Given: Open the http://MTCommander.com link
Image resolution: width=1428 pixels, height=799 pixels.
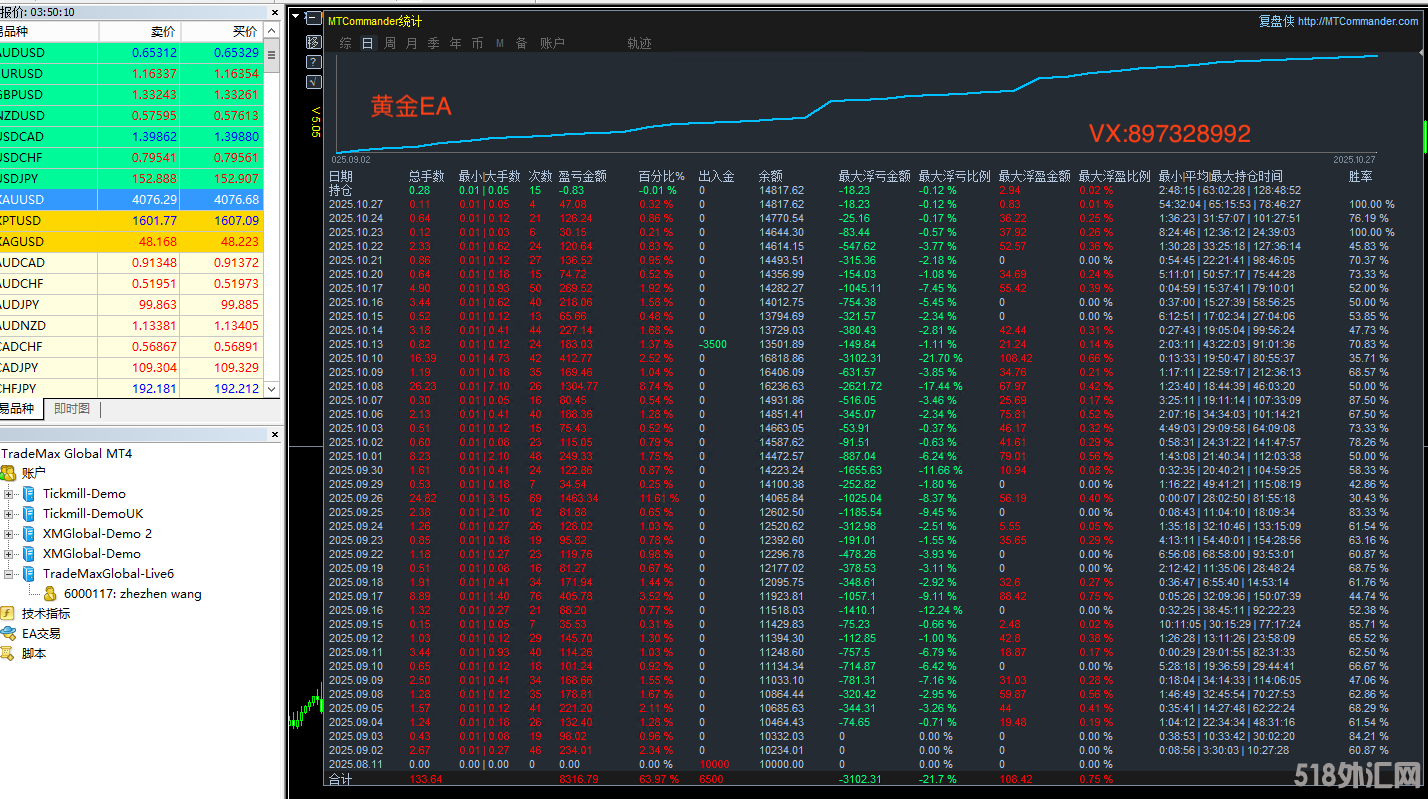Looking at the screenshot, I should (1357, 21).
